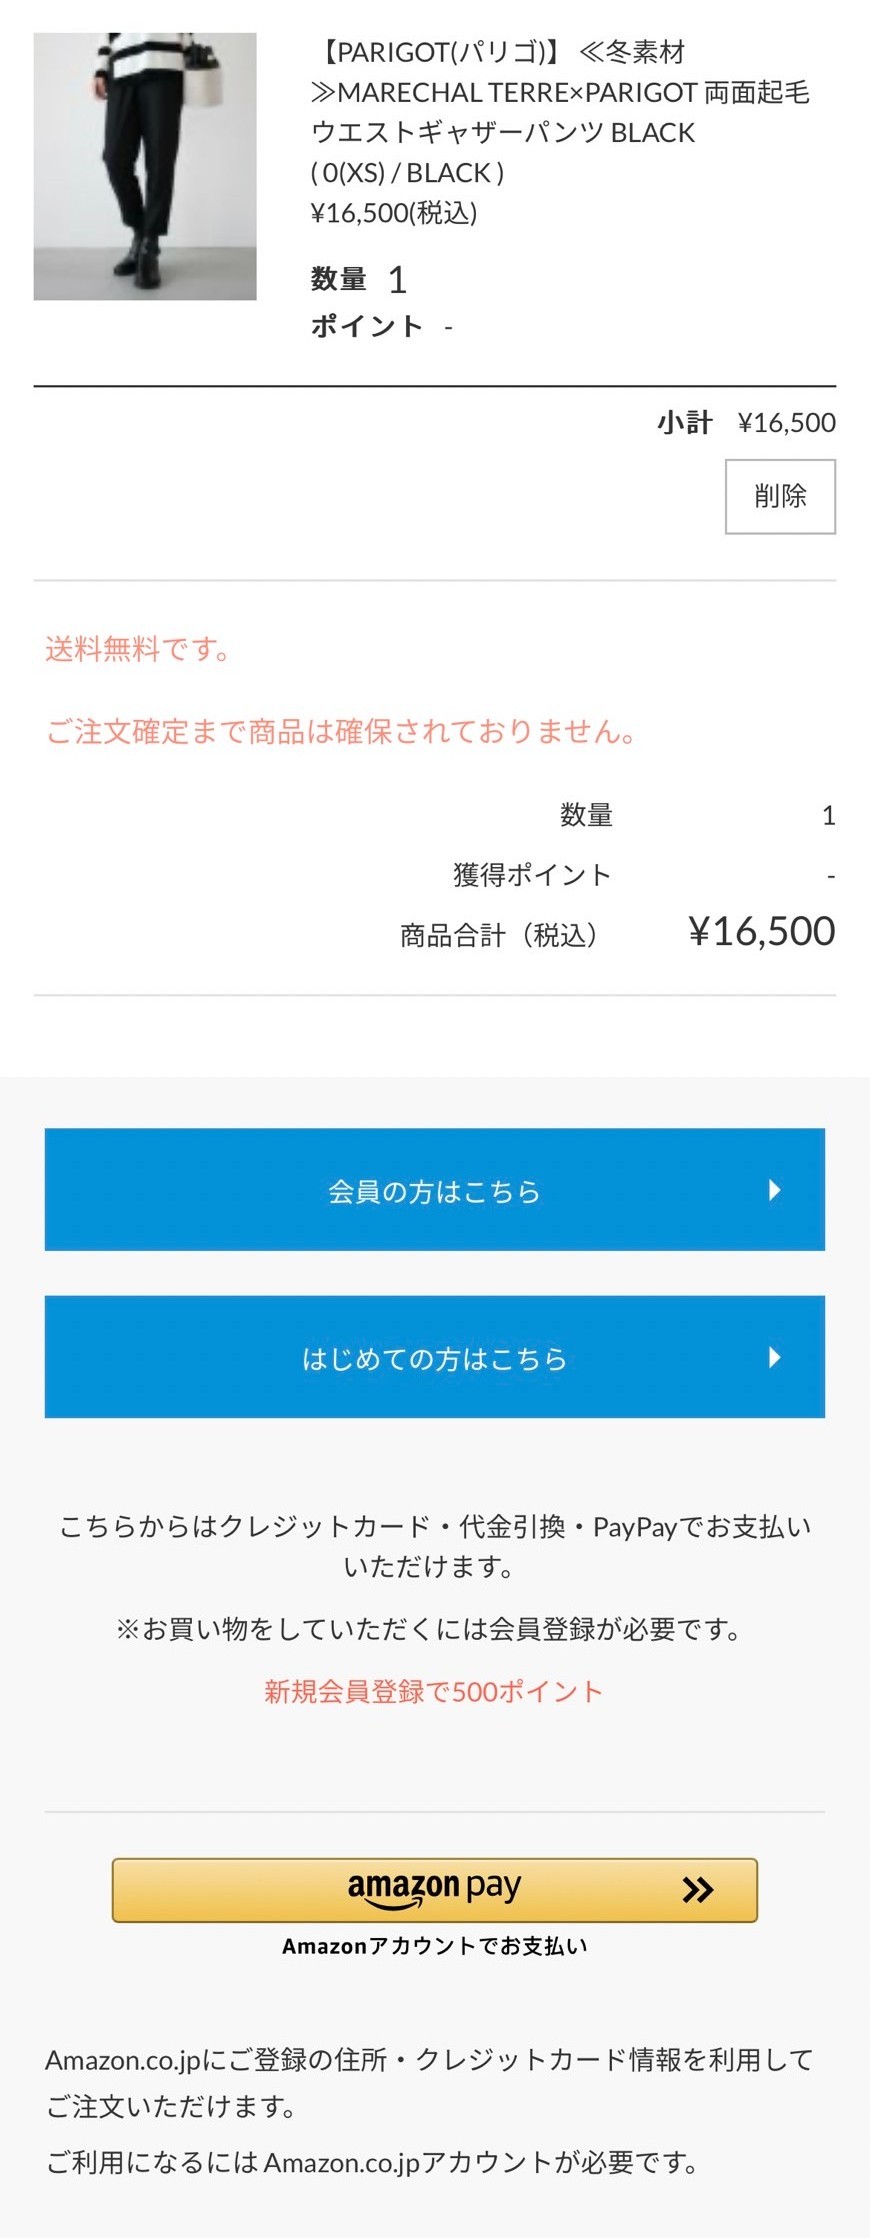Click the double chevron on Amazon Pay button

(697, 1889)
